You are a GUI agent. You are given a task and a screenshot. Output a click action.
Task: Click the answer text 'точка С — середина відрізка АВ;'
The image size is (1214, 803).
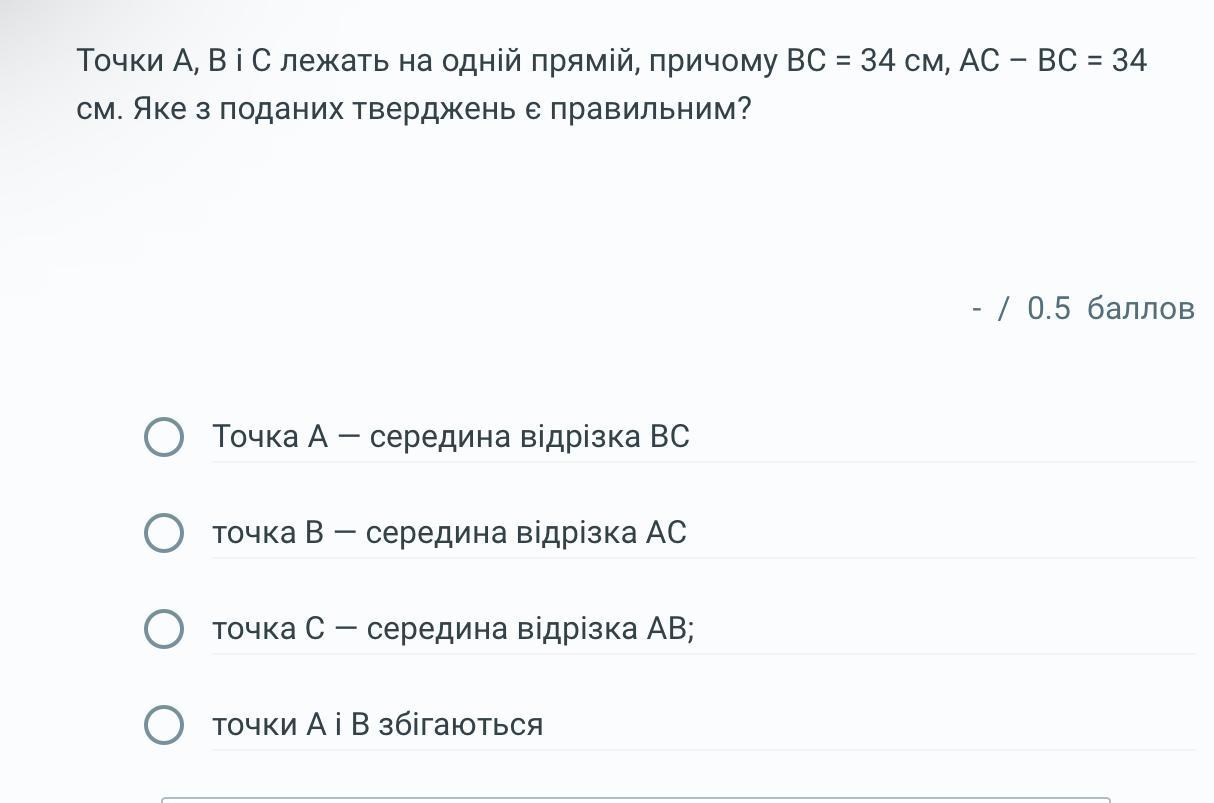pos(453,629)
